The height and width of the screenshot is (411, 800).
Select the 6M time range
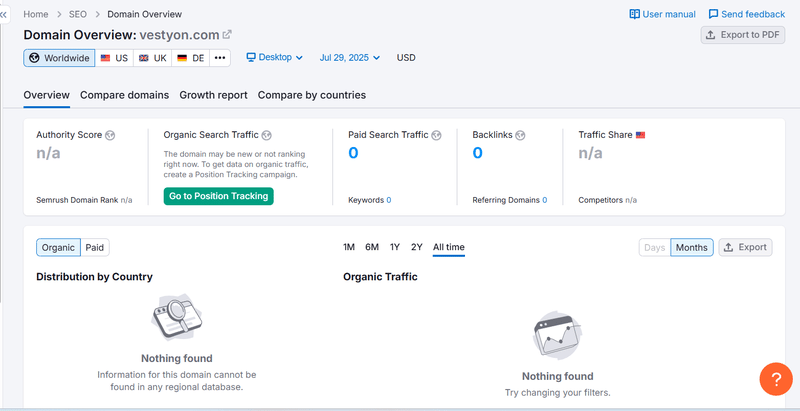[x=372, y=247]
